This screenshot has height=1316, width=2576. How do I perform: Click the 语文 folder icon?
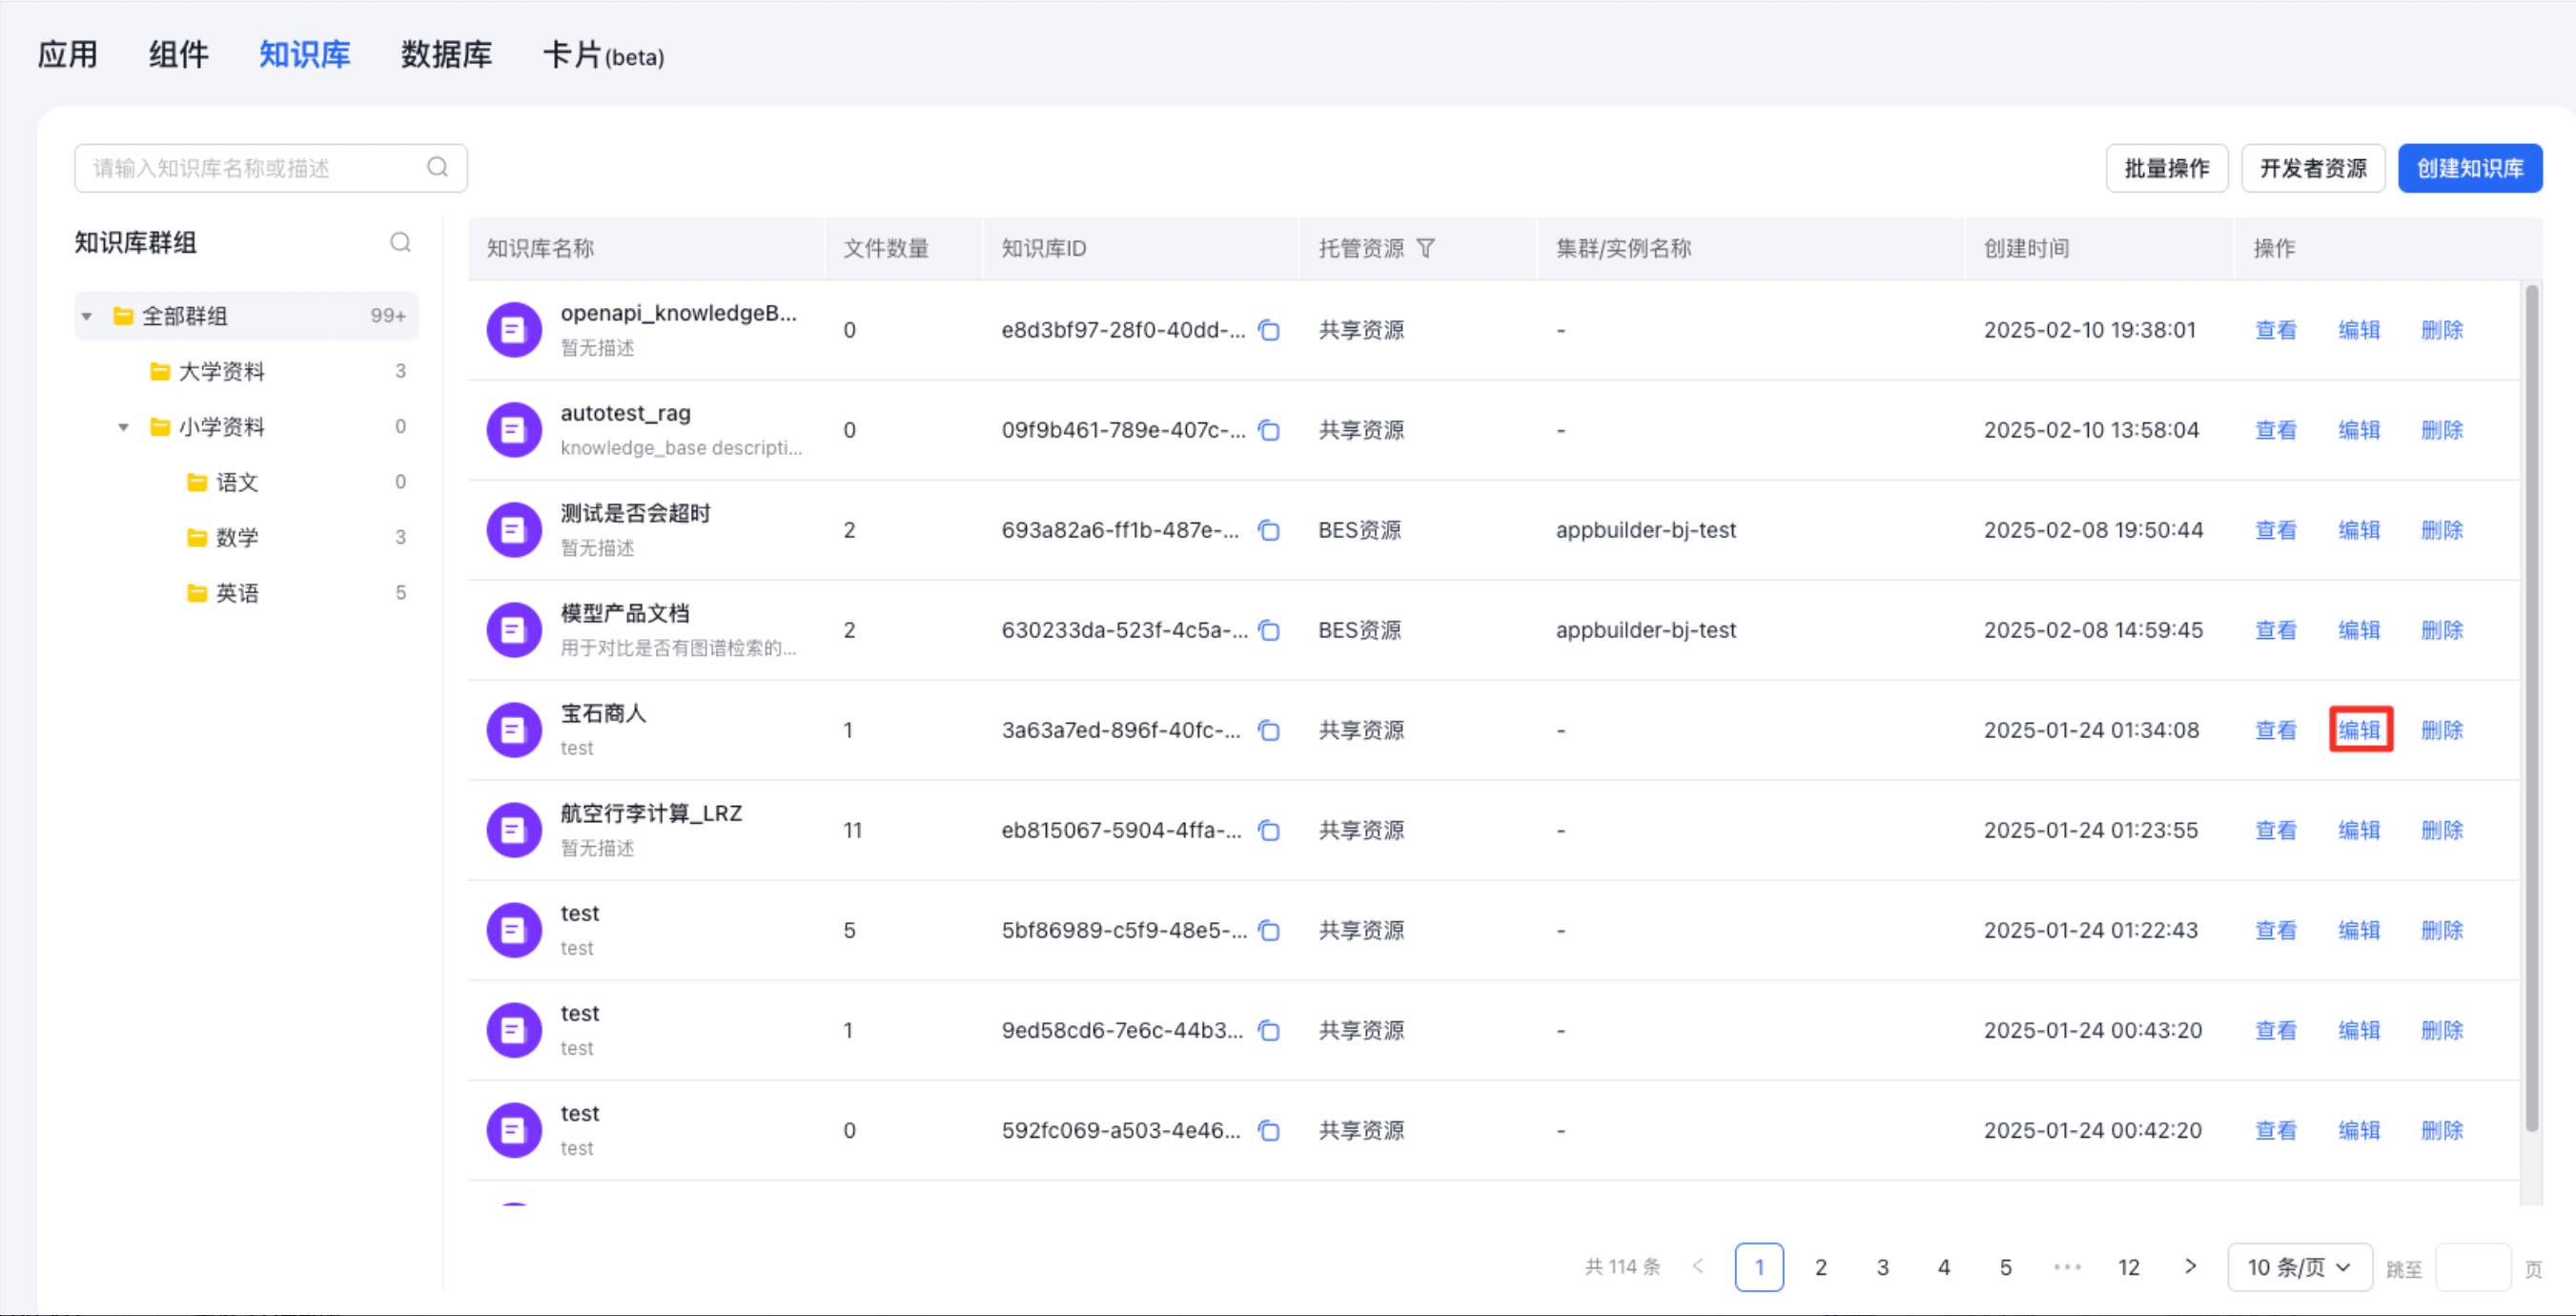tap(197, 483)
